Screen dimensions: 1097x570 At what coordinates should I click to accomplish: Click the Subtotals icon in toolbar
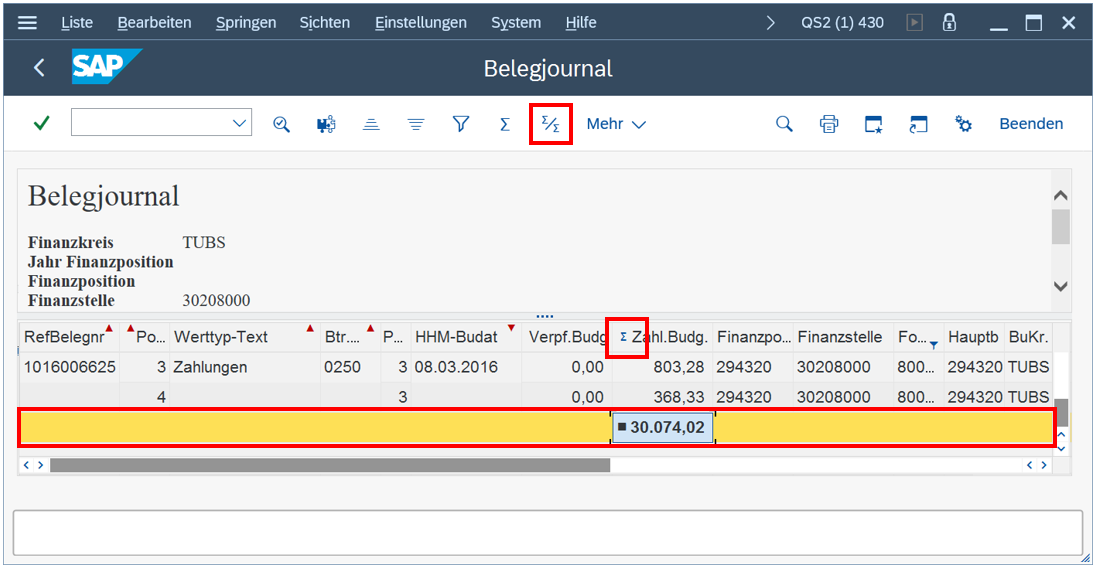[x=550, y=124]
